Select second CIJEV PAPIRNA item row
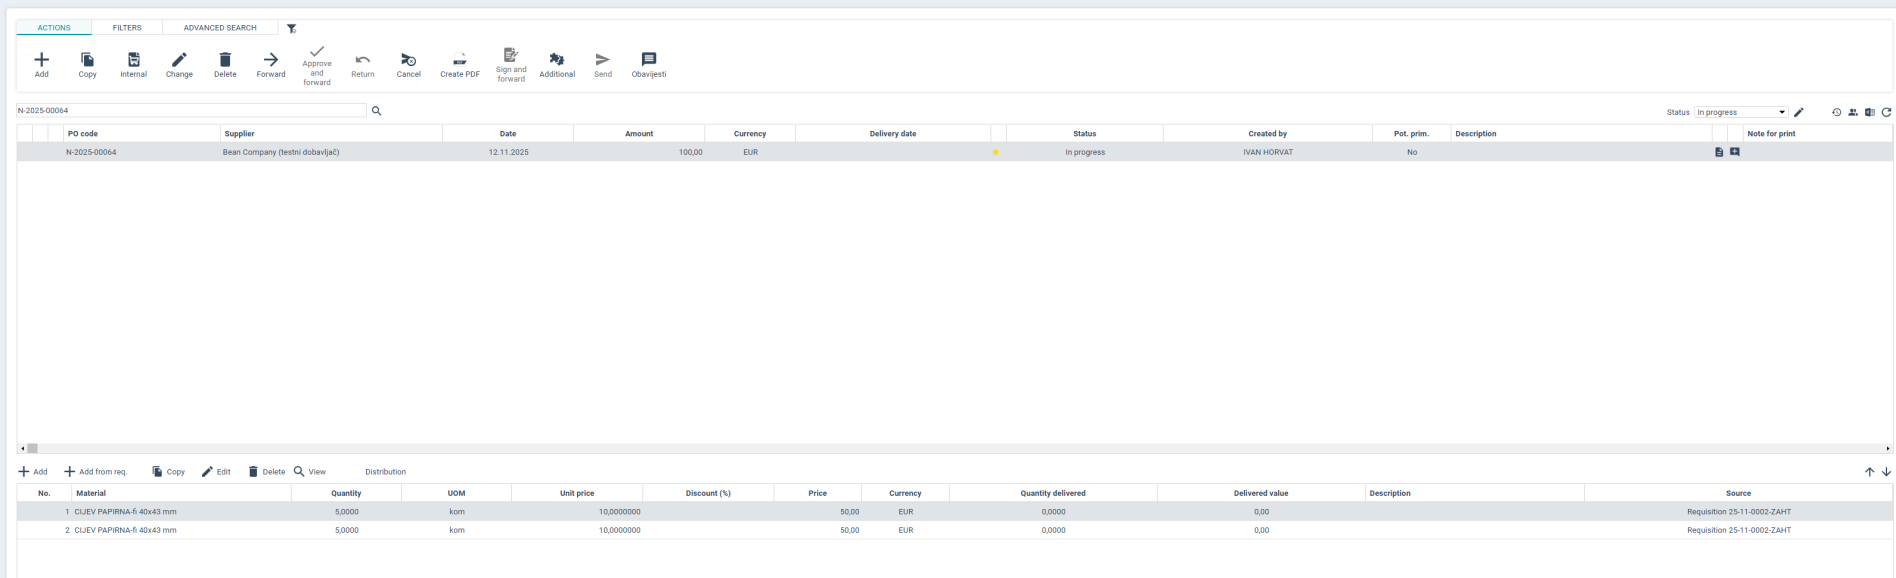 tap(125, 531)
